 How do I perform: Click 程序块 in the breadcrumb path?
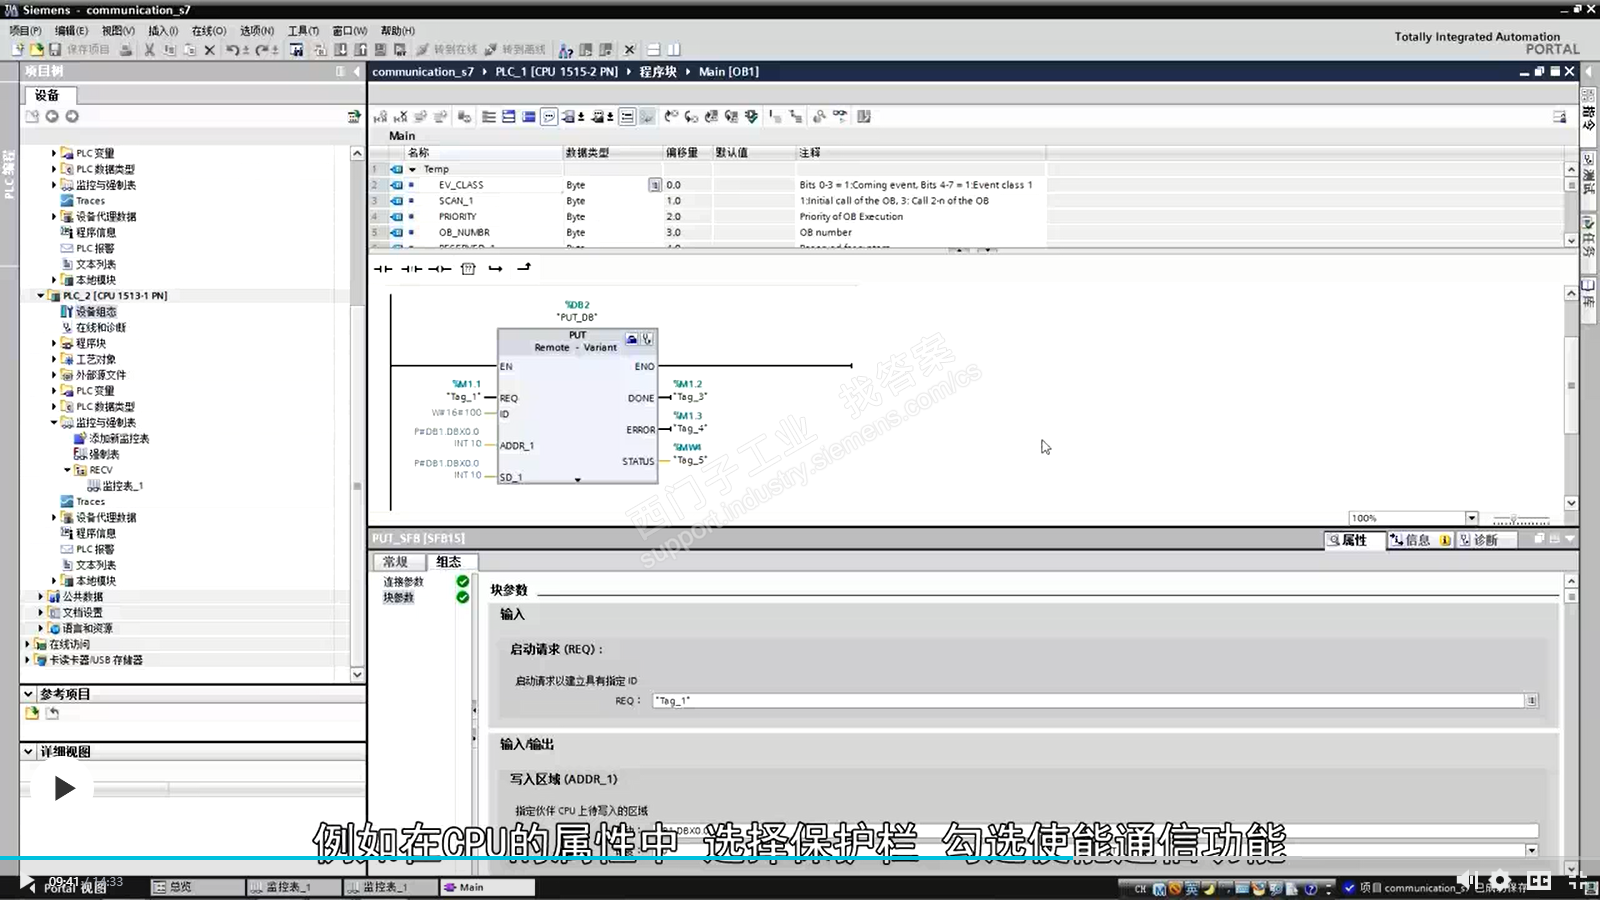(658, 71)
